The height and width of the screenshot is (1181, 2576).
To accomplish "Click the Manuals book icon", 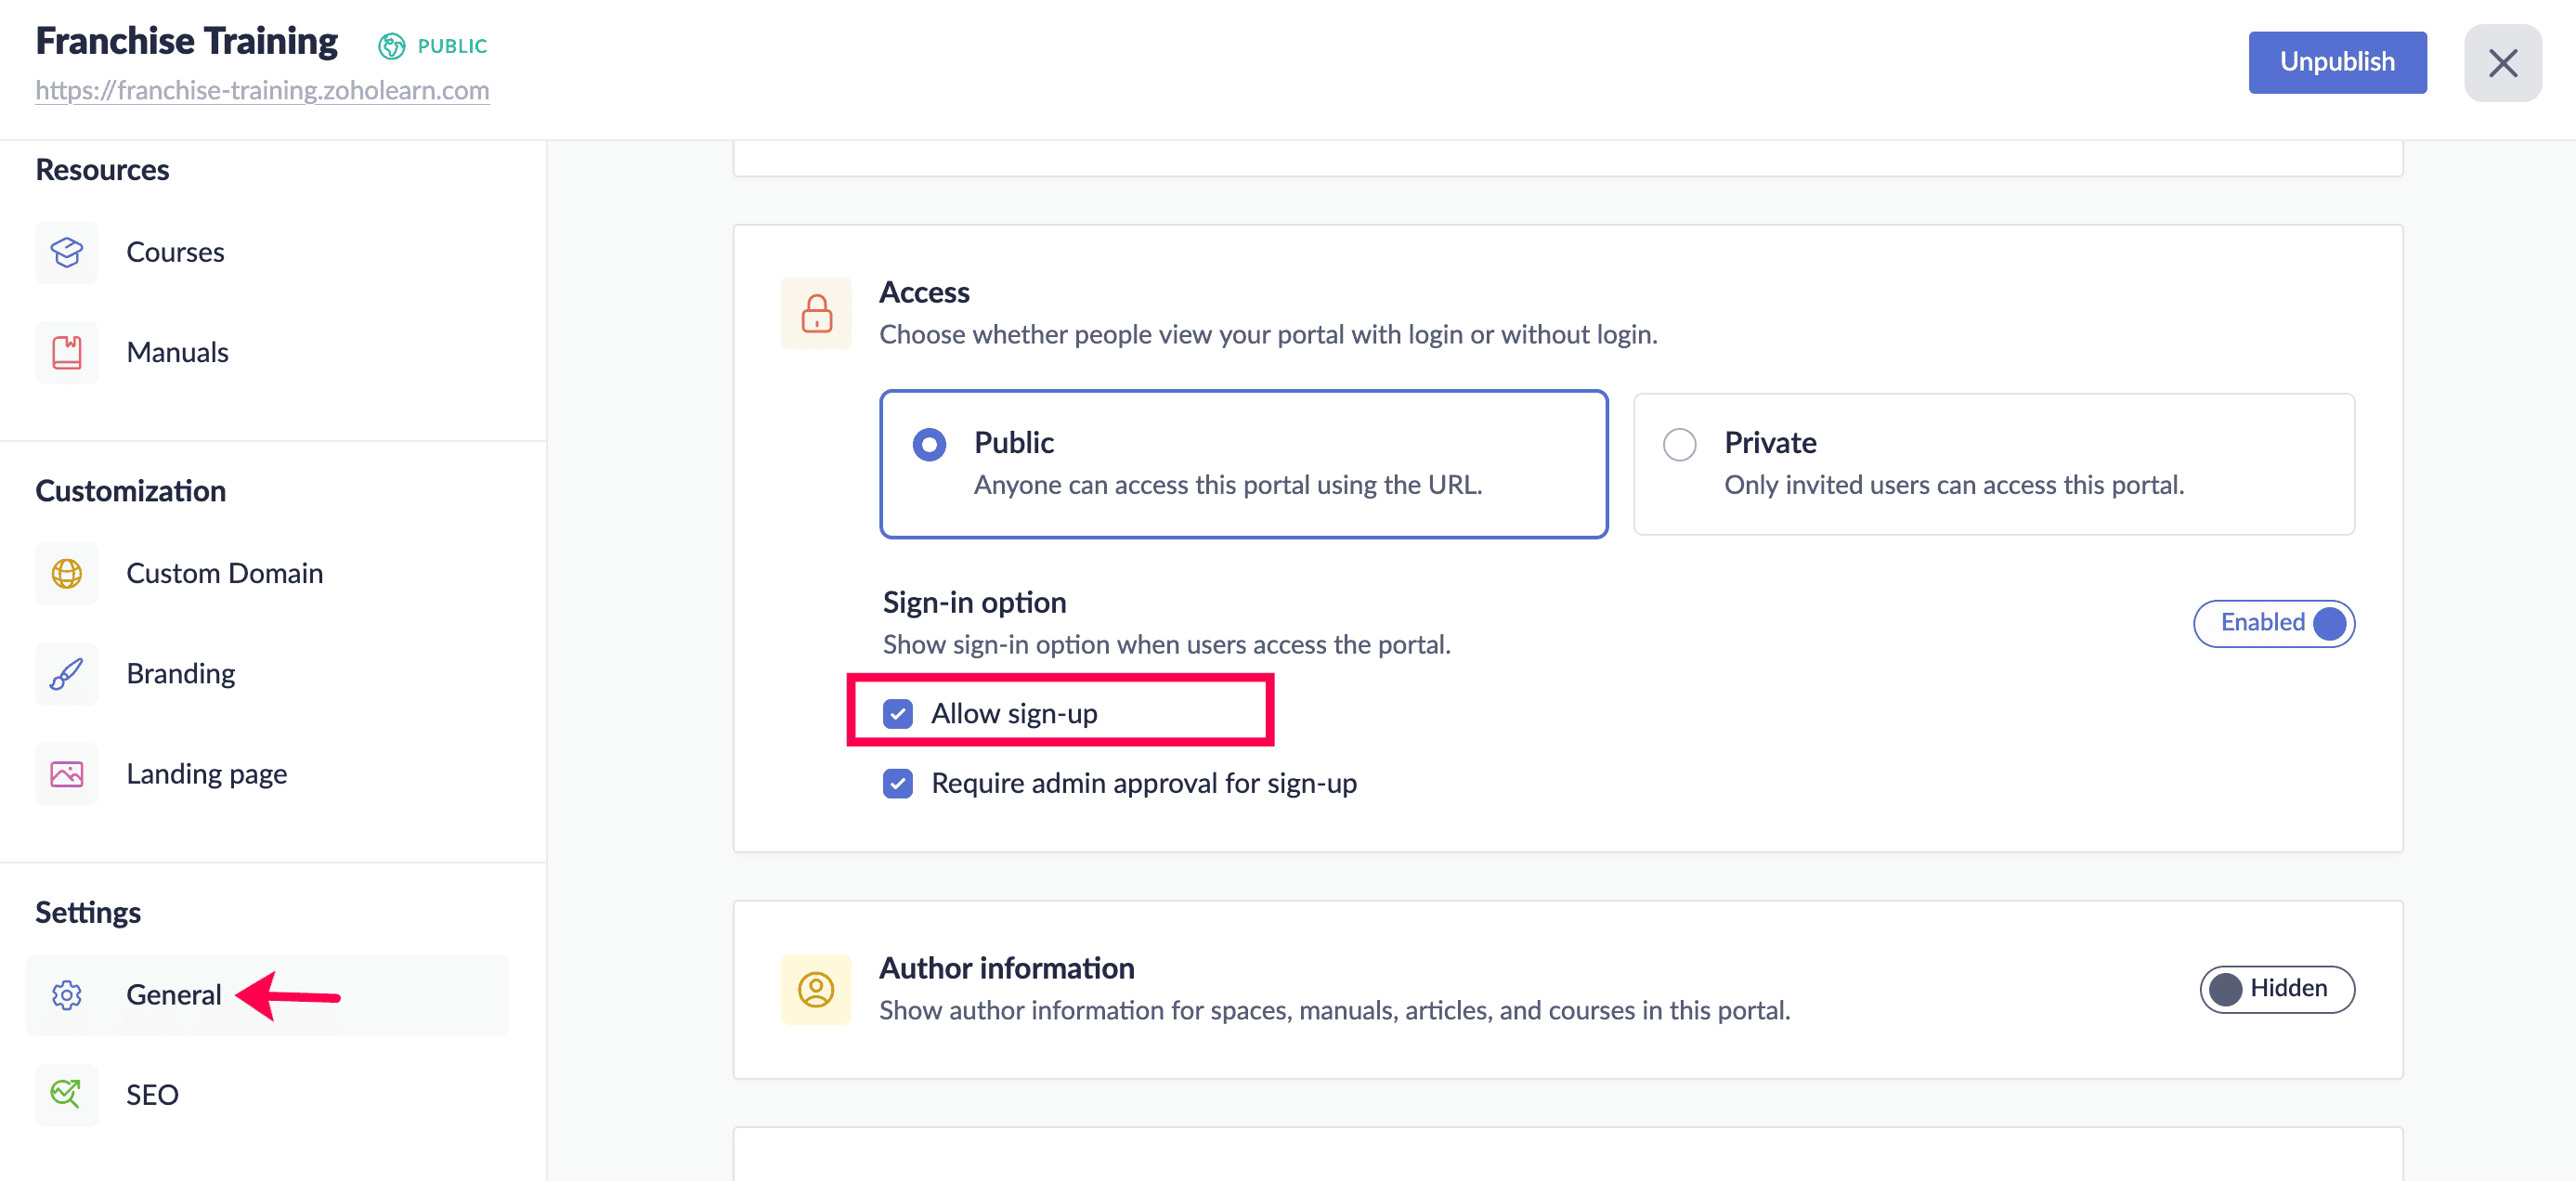I will [x=67, y=352].
